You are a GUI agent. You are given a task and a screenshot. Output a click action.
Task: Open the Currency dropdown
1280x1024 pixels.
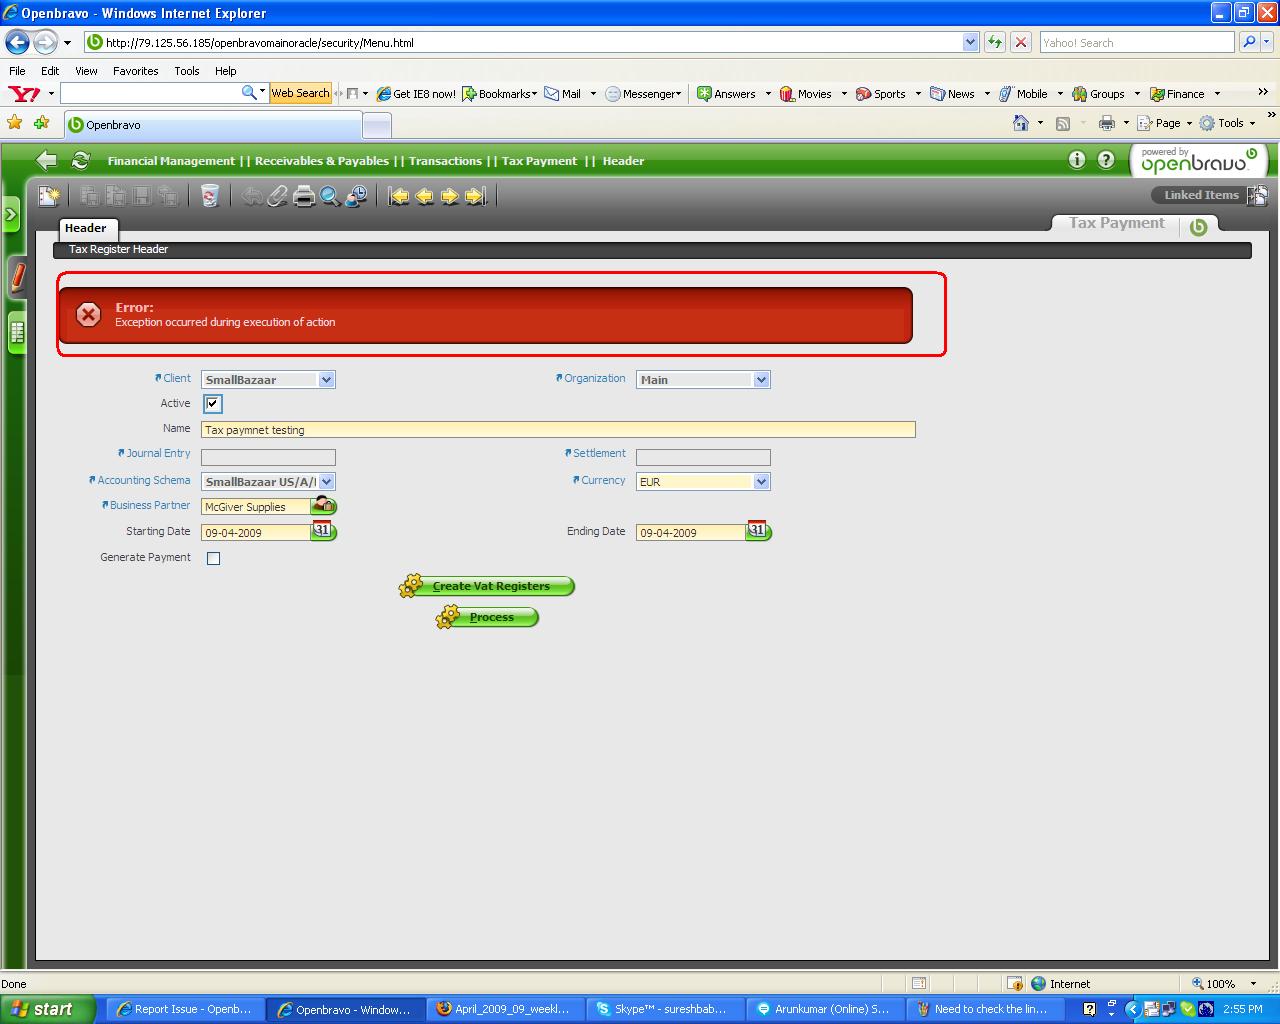(x=761, y=482)
